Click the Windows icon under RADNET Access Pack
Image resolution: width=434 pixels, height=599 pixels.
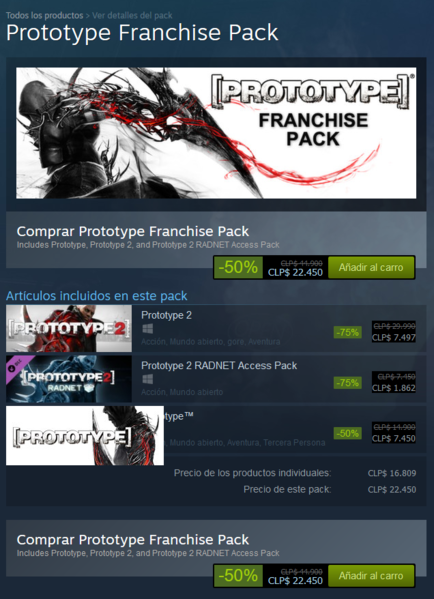point(147,379)
